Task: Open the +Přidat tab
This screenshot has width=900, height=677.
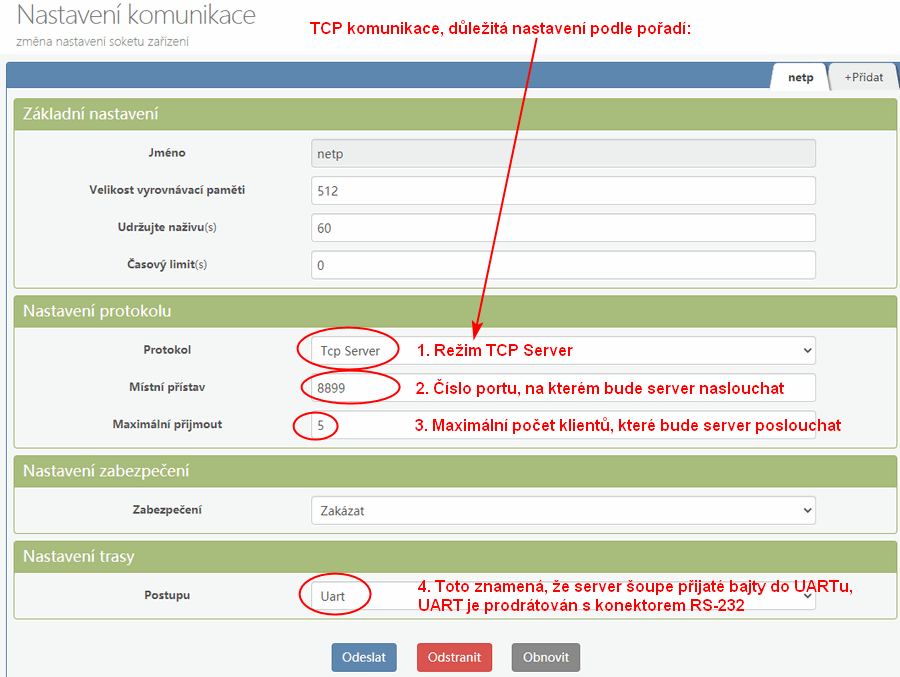Action: [863, 77]
